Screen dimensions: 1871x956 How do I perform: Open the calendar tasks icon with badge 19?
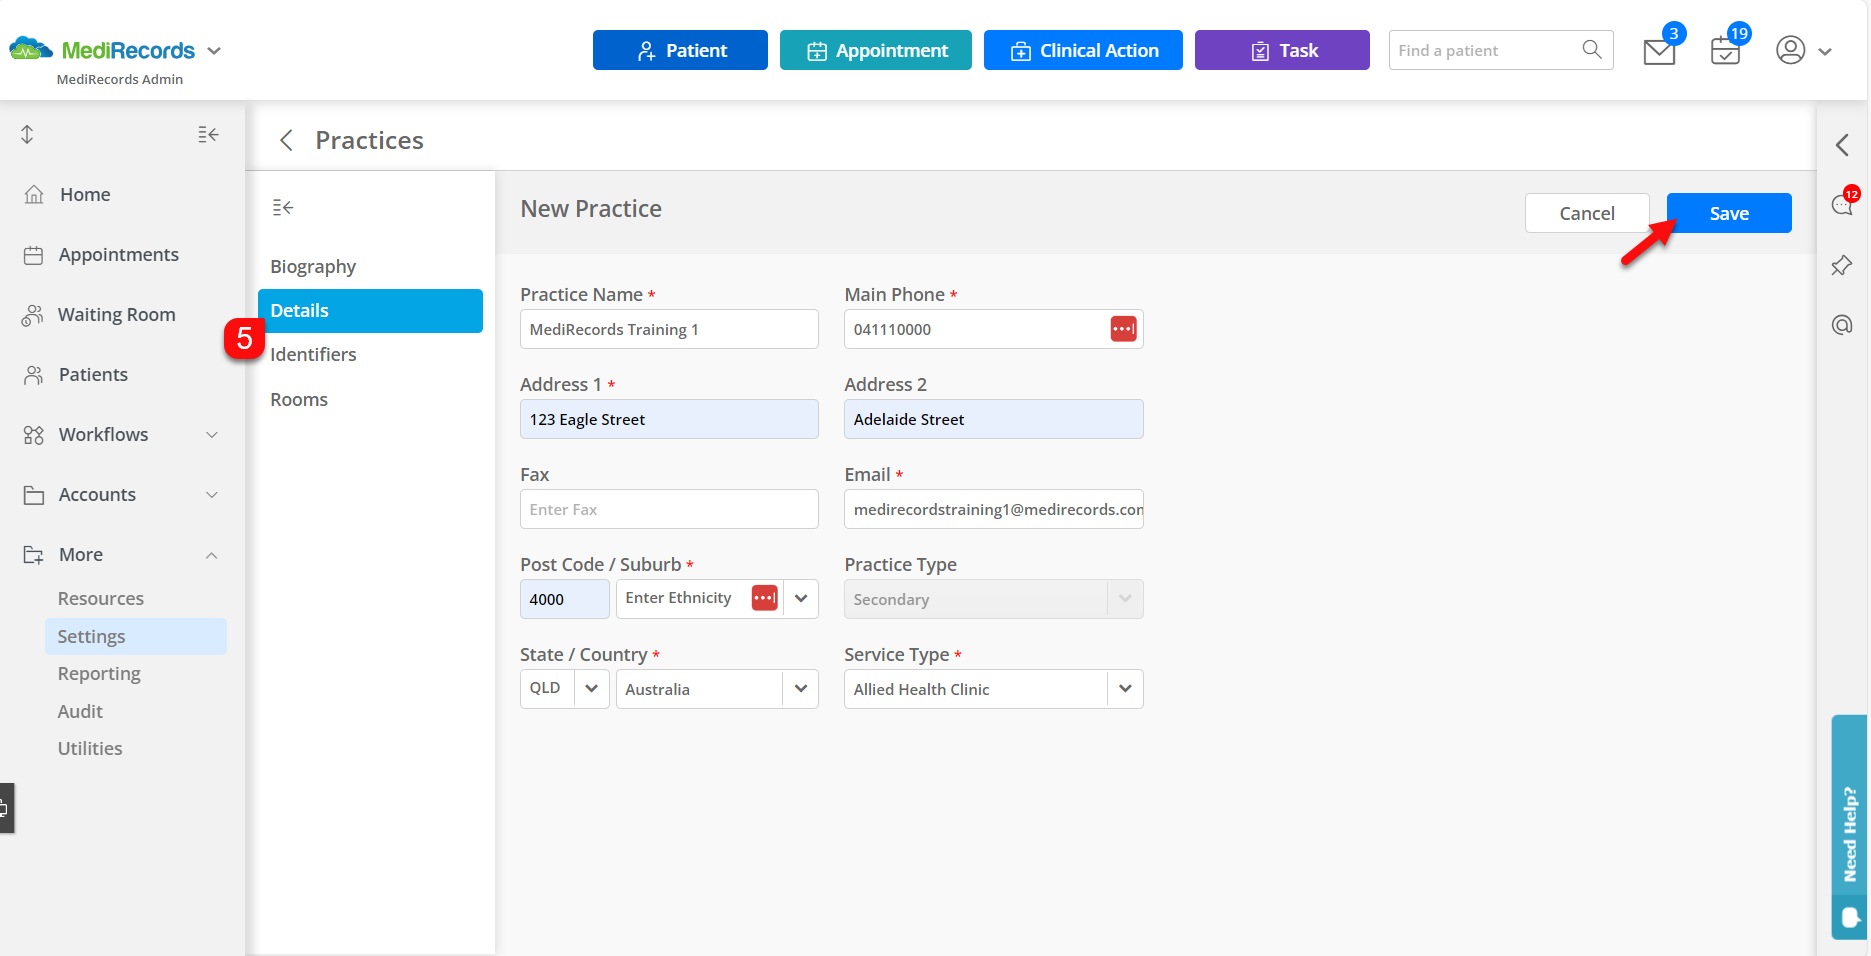tap(1725, 51)
